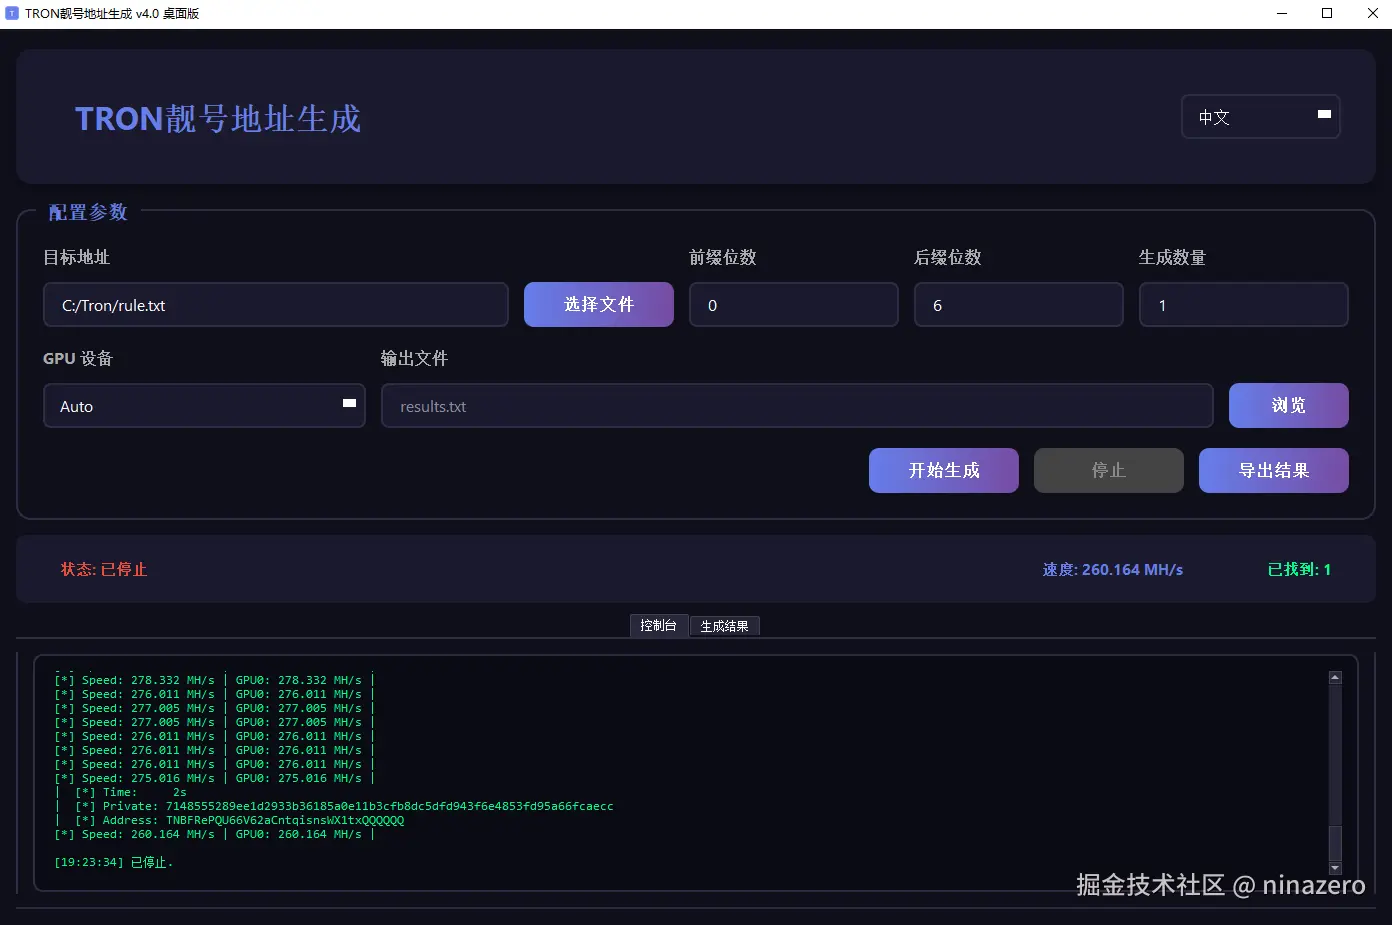Click the [19:23:34] 已停止. log line
Image resolution: width=1392 pixels, height=925 pixels.
point(114,862)
